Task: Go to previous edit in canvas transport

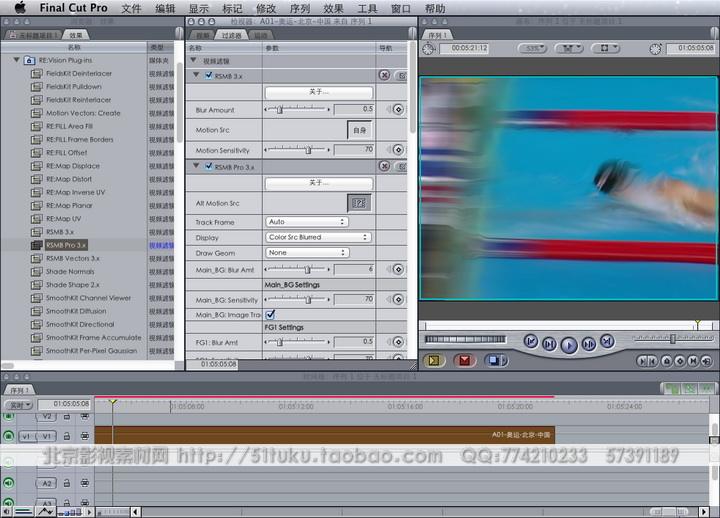Action: (x=531, y=342)
